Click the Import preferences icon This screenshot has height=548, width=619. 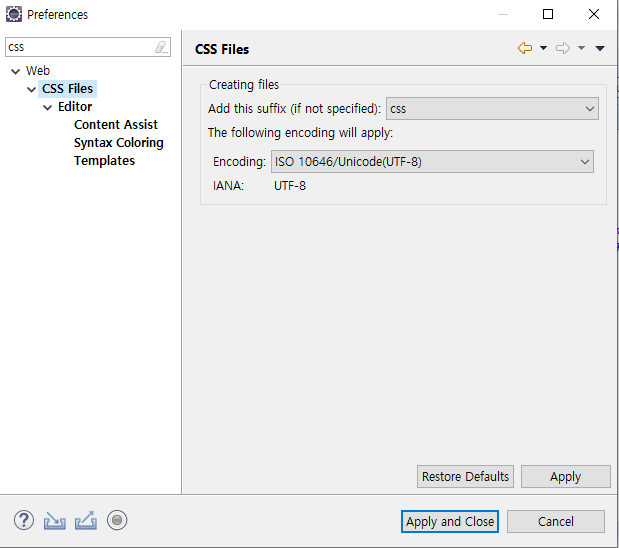(x=54, y=520)
